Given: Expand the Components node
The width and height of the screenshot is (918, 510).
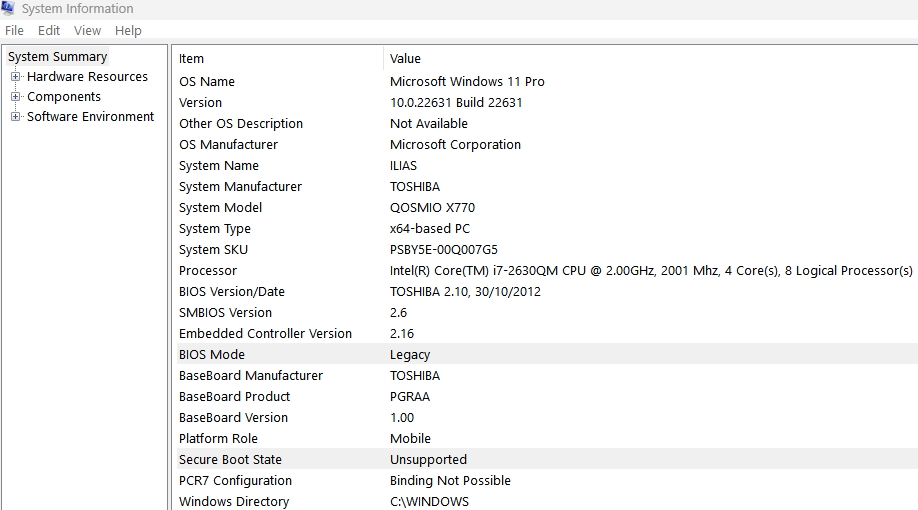Looking at the screenshot, I should coord(16,97).
